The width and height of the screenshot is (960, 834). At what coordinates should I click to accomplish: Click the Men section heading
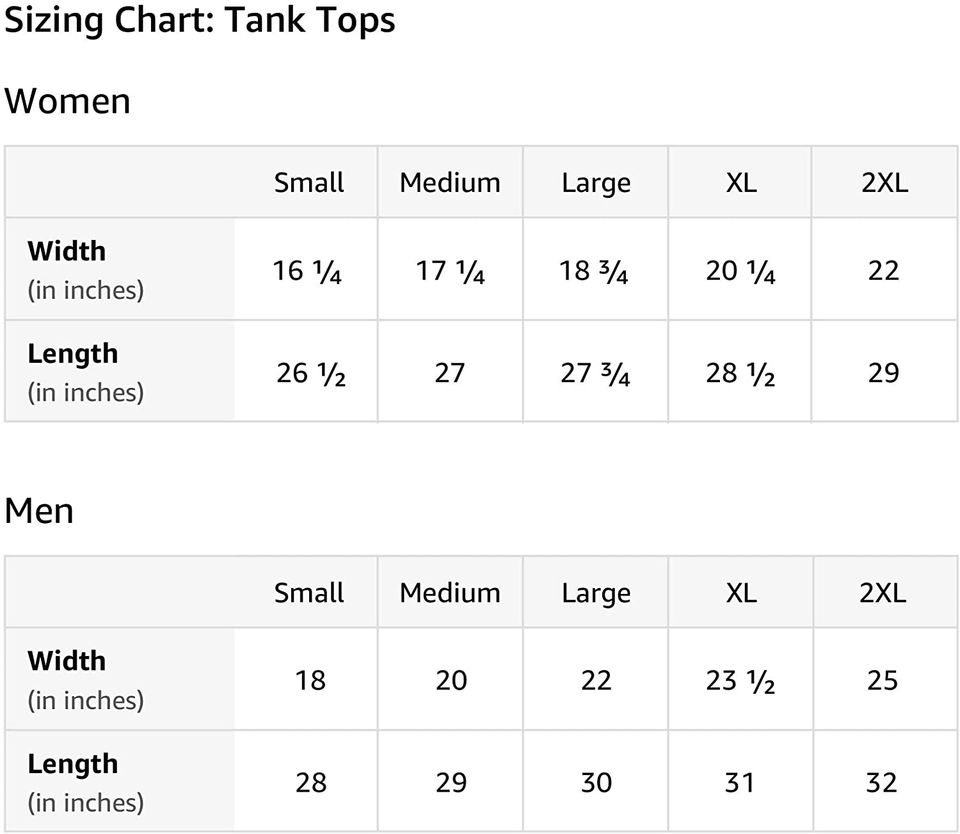[39, 511]
